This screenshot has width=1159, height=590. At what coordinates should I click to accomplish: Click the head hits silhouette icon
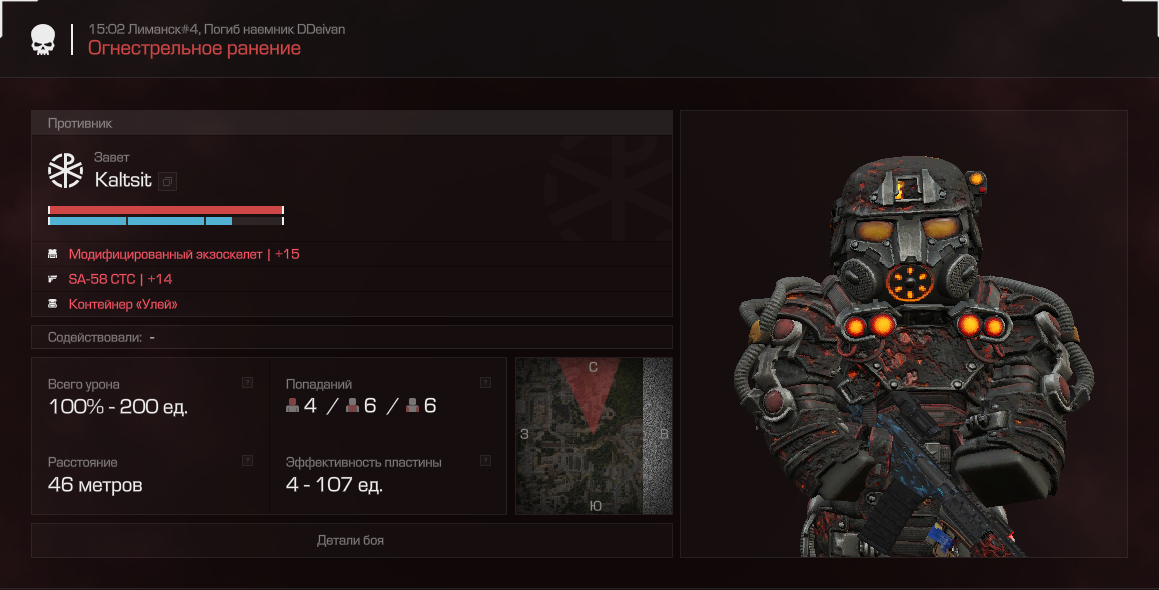pyautogui.click(x=293, y=405)
